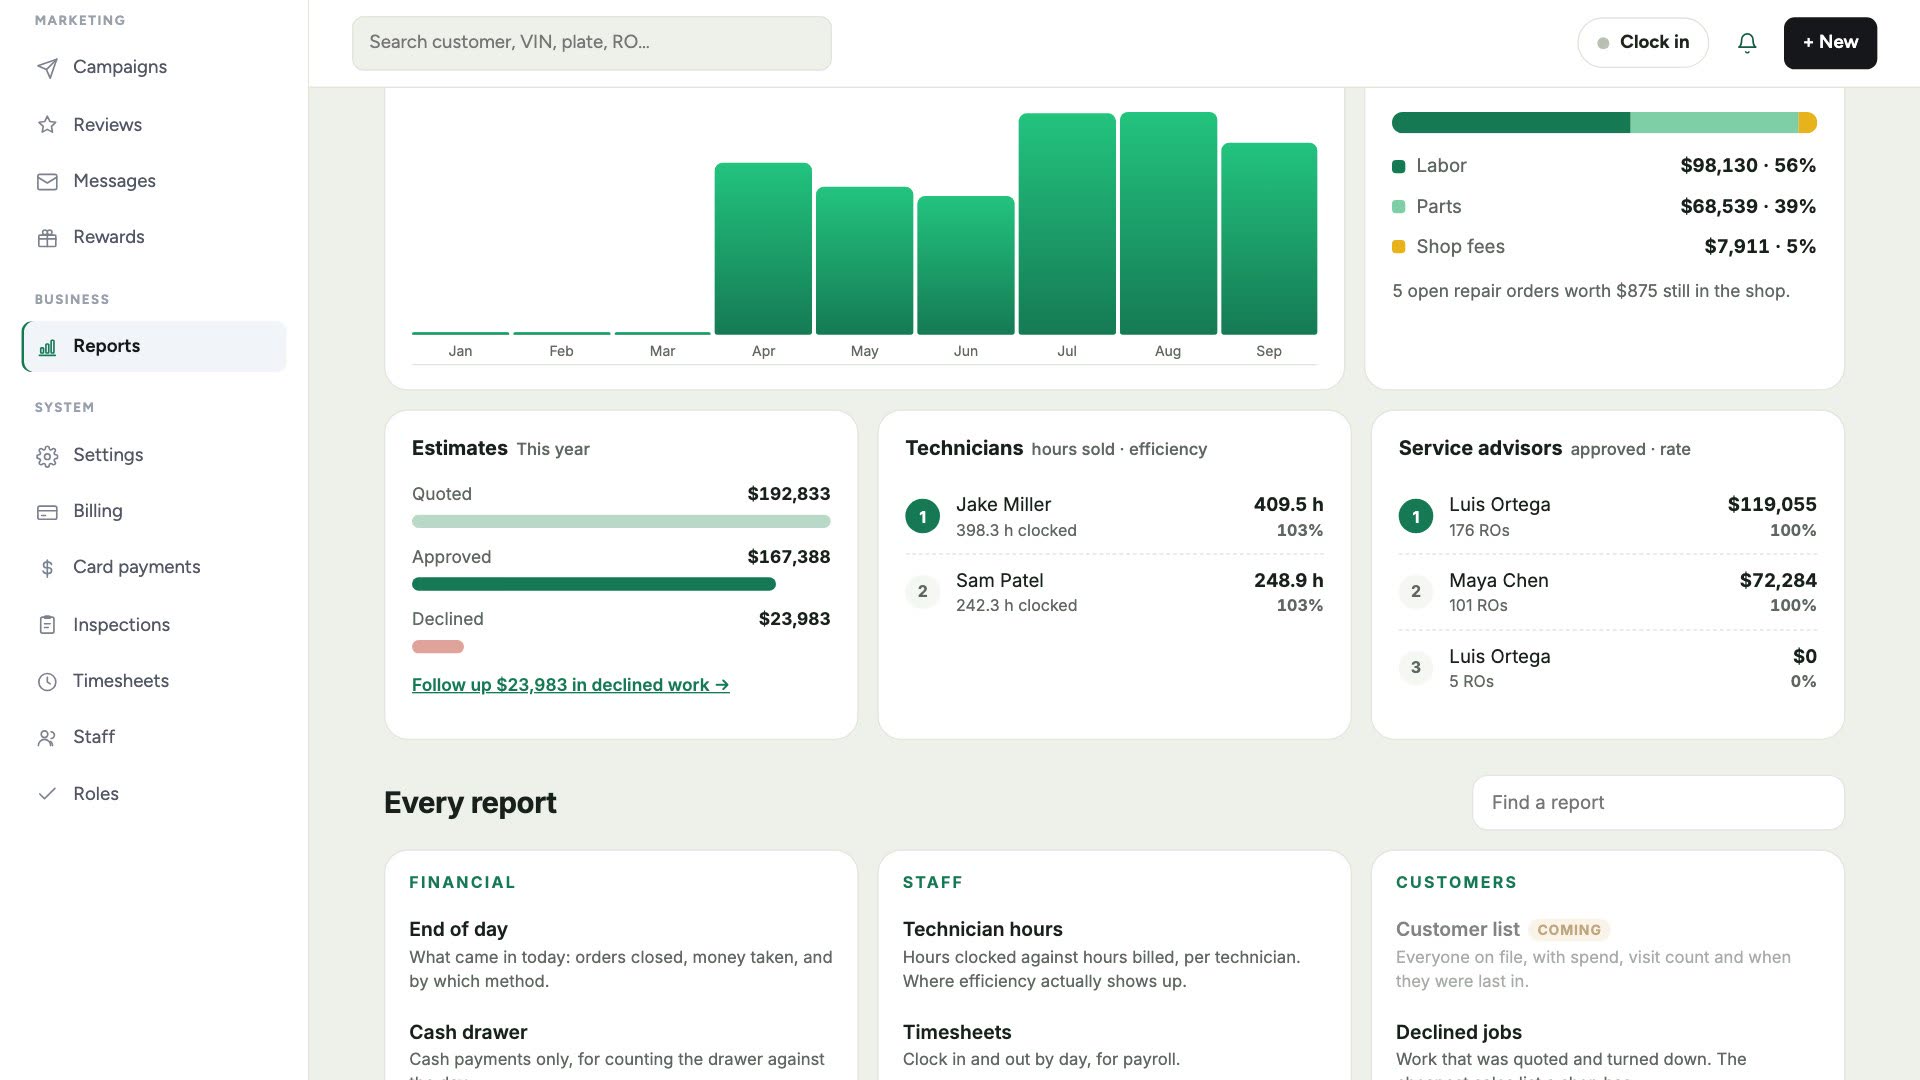Image resolution: width=1920 pixels, height=1080 pixels.
Task: Click the Rewards gift icon
Action: click(x=47, y=238)
